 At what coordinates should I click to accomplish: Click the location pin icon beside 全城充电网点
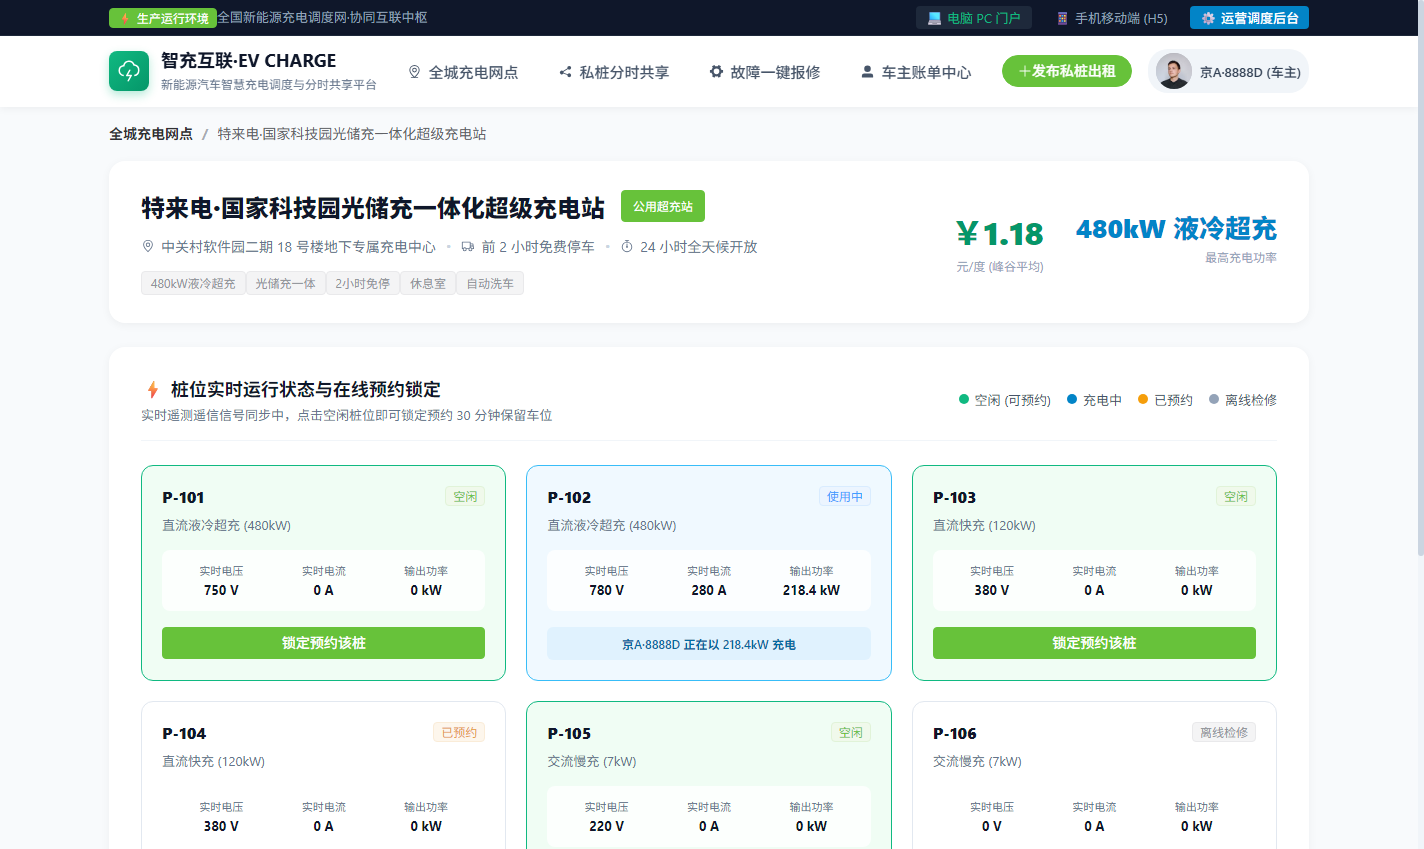pyautogui.click(x=414, y=72)
